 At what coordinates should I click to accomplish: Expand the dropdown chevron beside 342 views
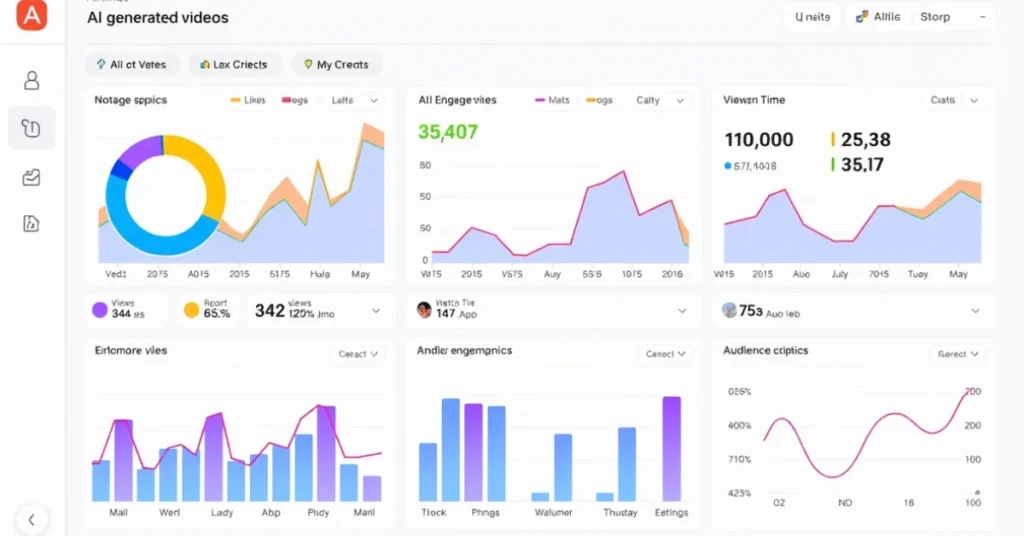point(376,311)
